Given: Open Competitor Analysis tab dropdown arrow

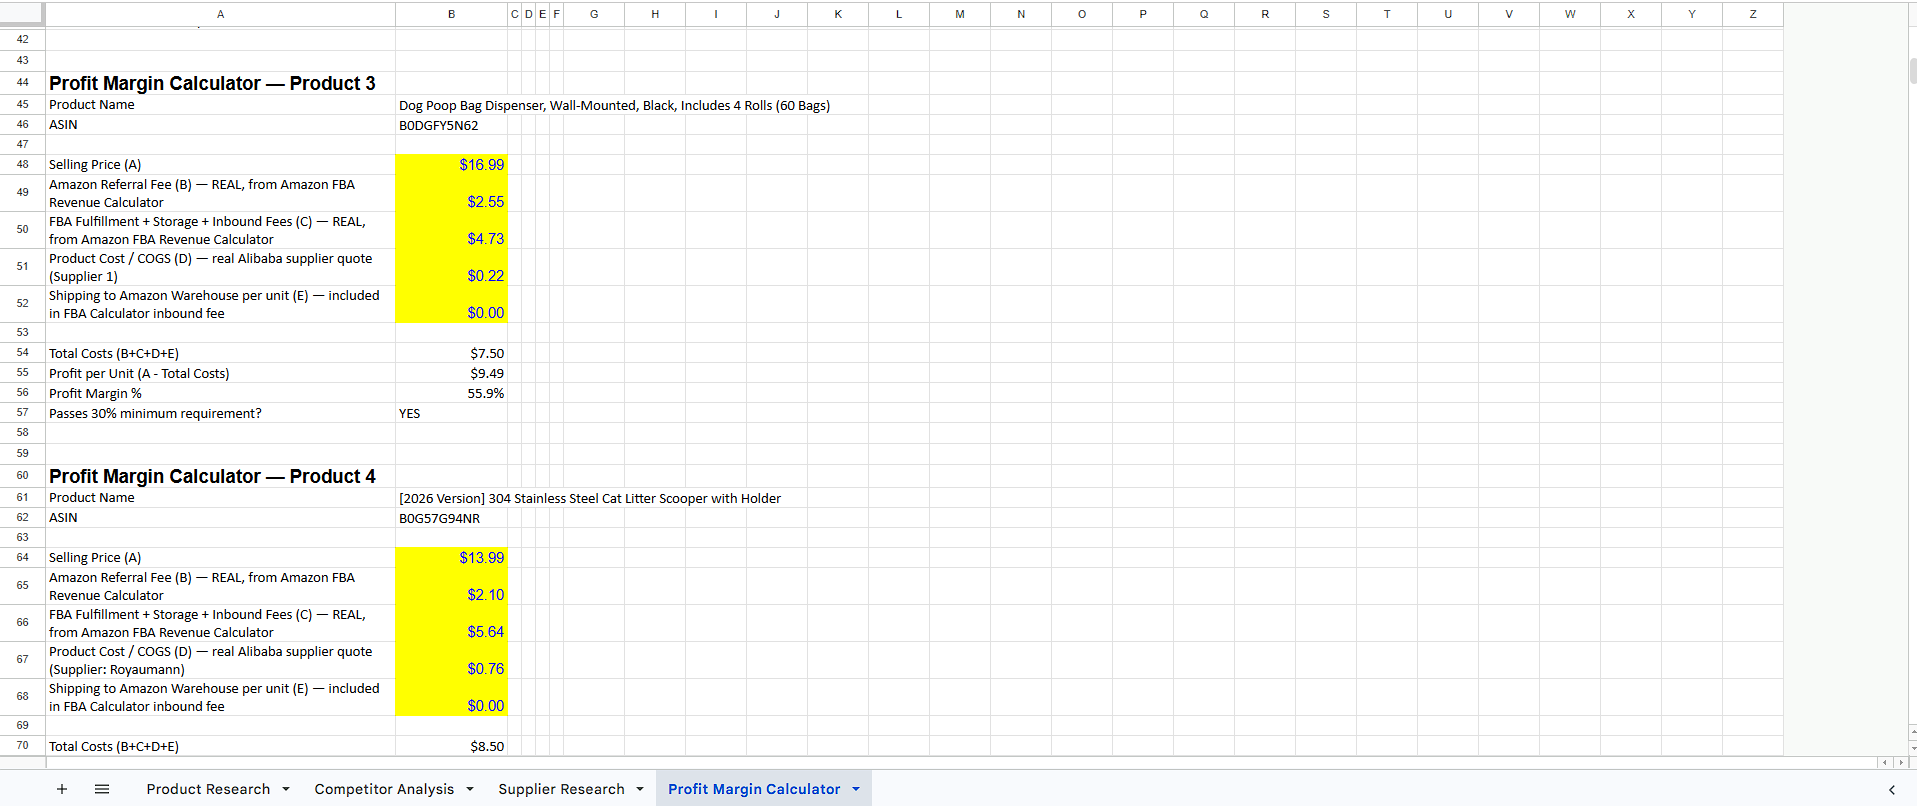Looking at the screenshot, I should tap(470, 789).
